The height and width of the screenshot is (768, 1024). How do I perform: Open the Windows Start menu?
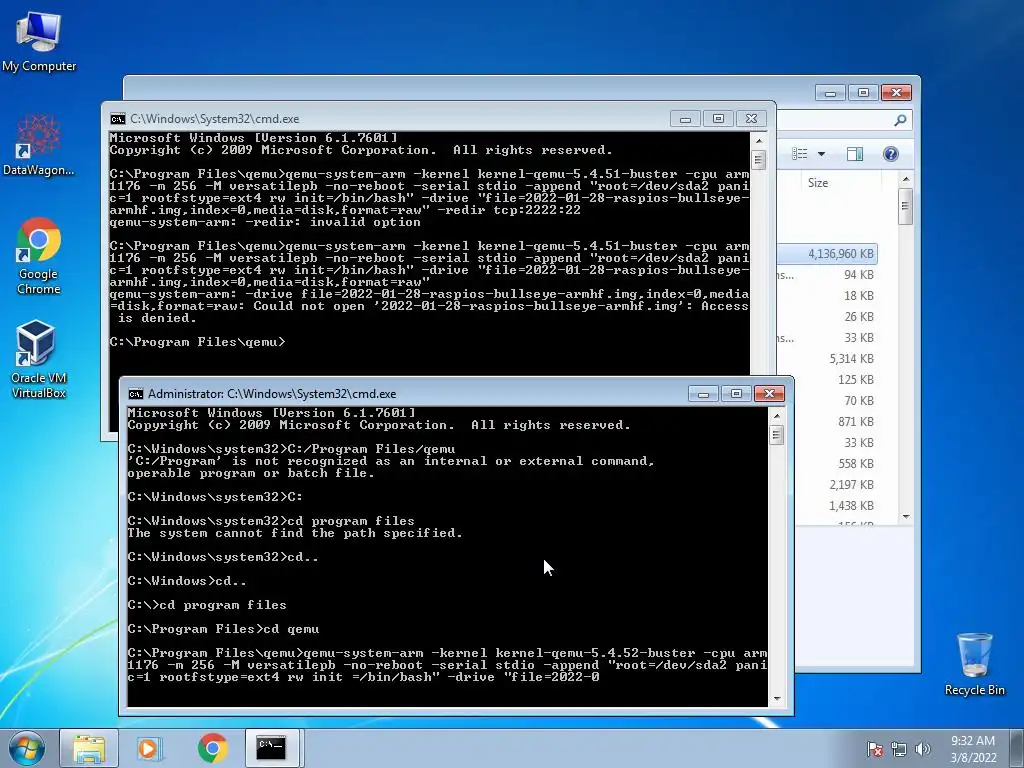click(27, 748)
